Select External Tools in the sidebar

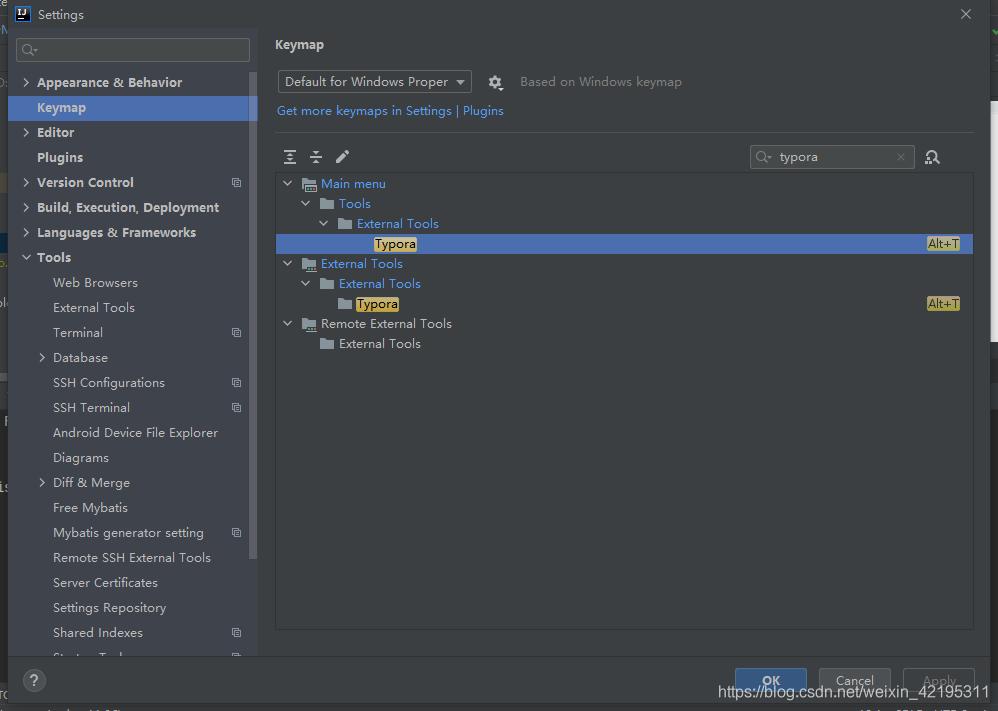tap(94, 308)
